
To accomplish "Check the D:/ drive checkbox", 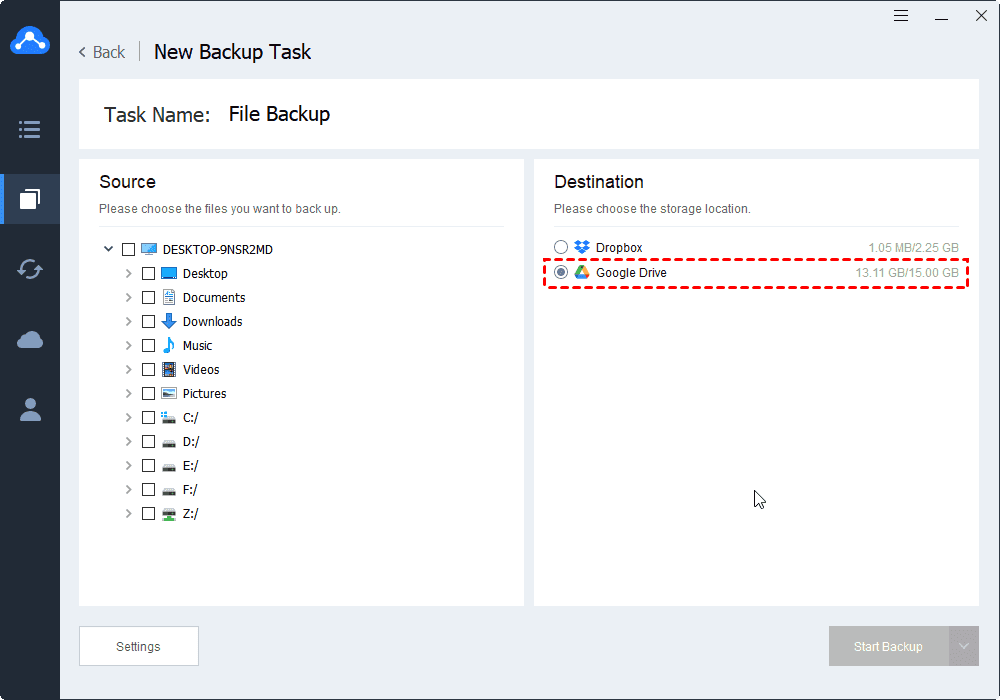I will (149, 442).
